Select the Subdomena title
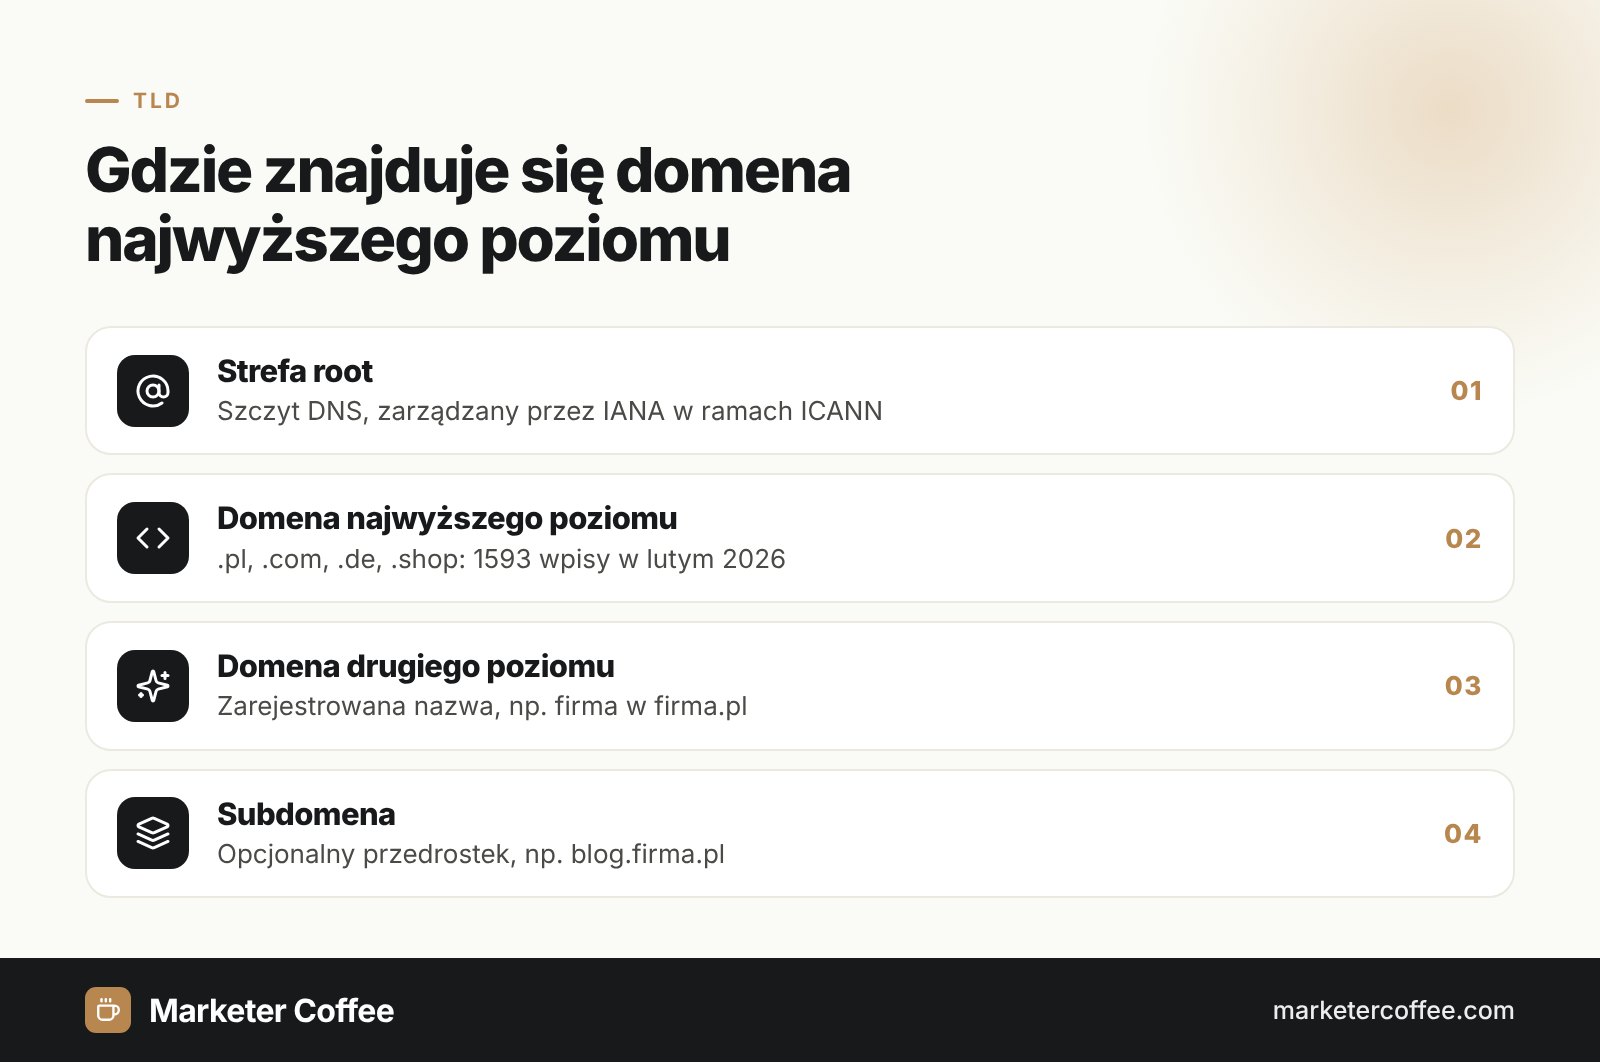 (306, 814)
